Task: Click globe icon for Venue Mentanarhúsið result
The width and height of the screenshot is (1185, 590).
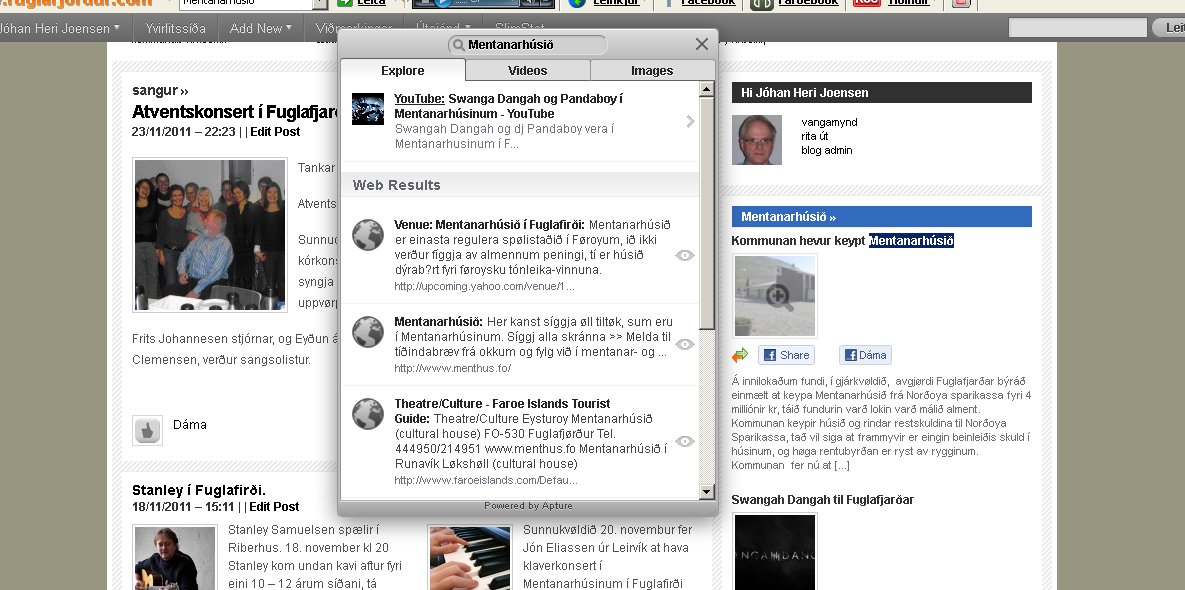Action: point(368,235)
